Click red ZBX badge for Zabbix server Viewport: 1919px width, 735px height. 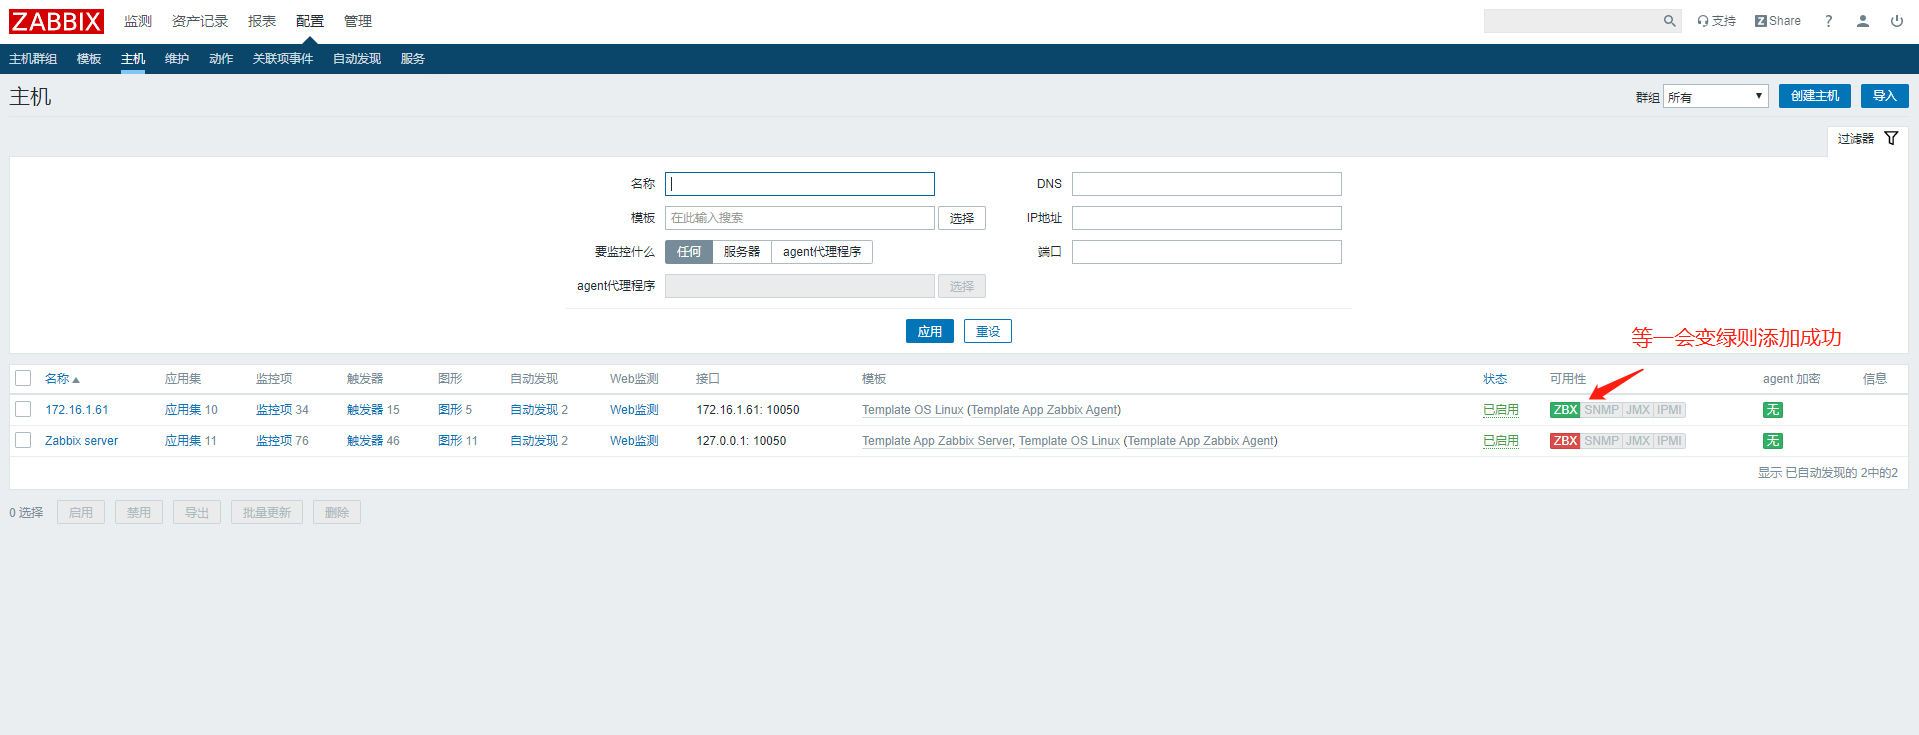coord(1565,441)
